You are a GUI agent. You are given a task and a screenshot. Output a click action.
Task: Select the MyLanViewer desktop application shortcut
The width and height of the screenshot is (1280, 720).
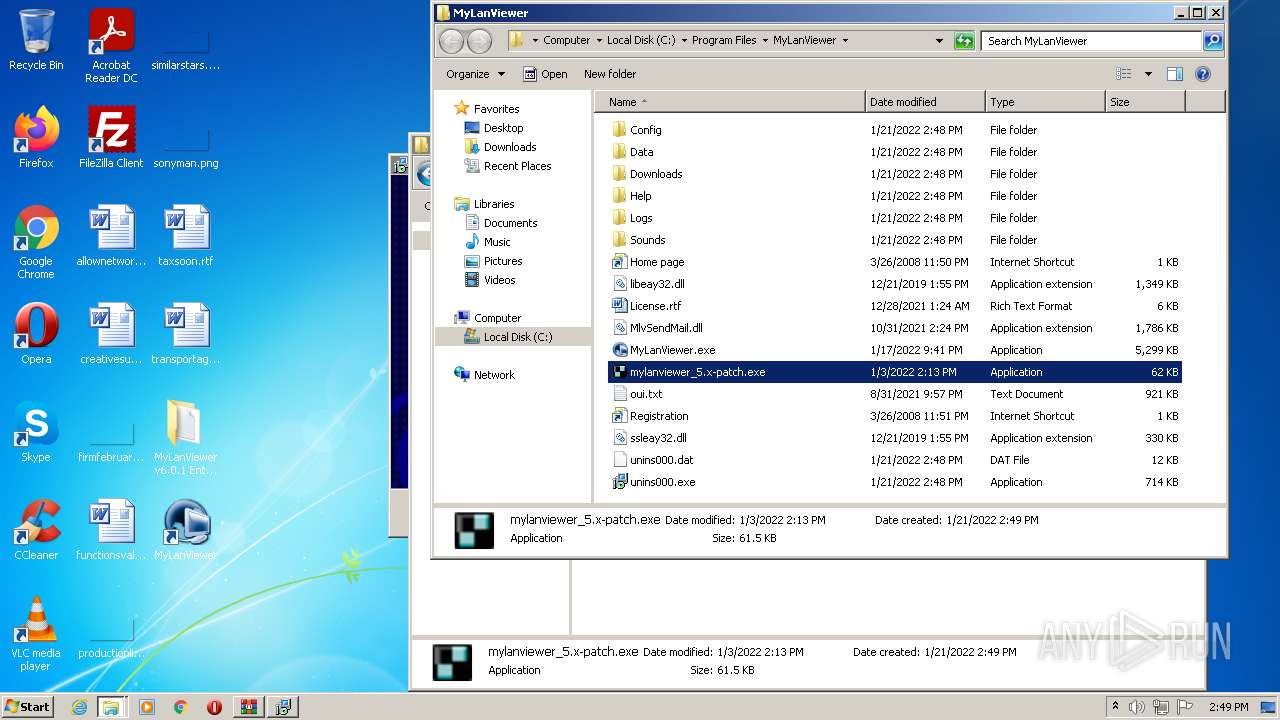[186, 530]
